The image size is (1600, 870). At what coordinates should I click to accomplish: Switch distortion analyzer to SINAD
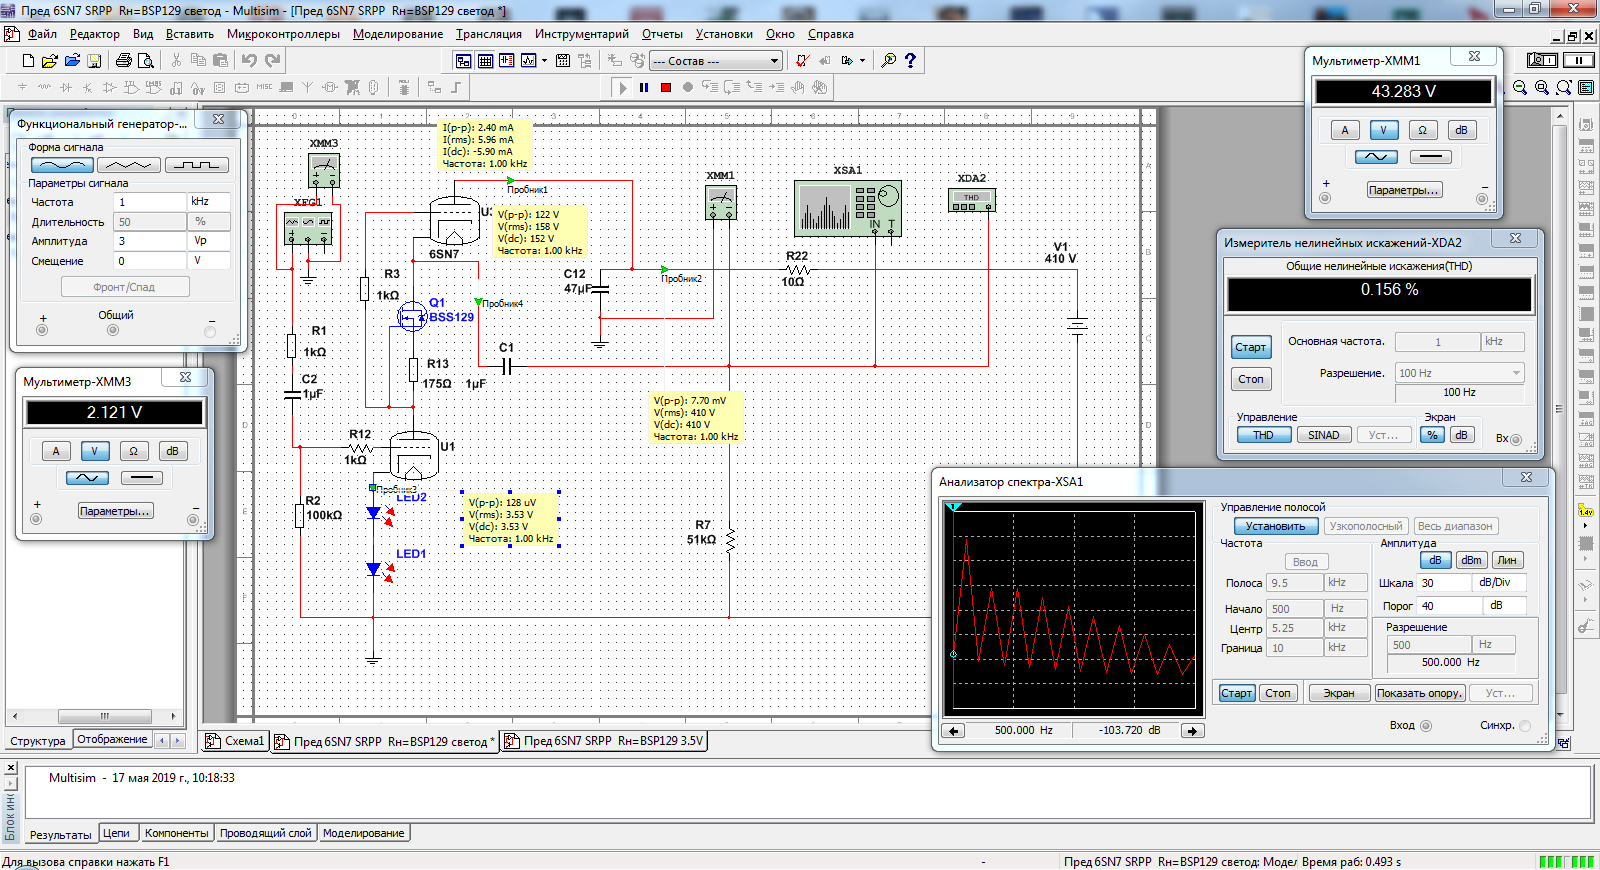click(x=1324, y=435)
